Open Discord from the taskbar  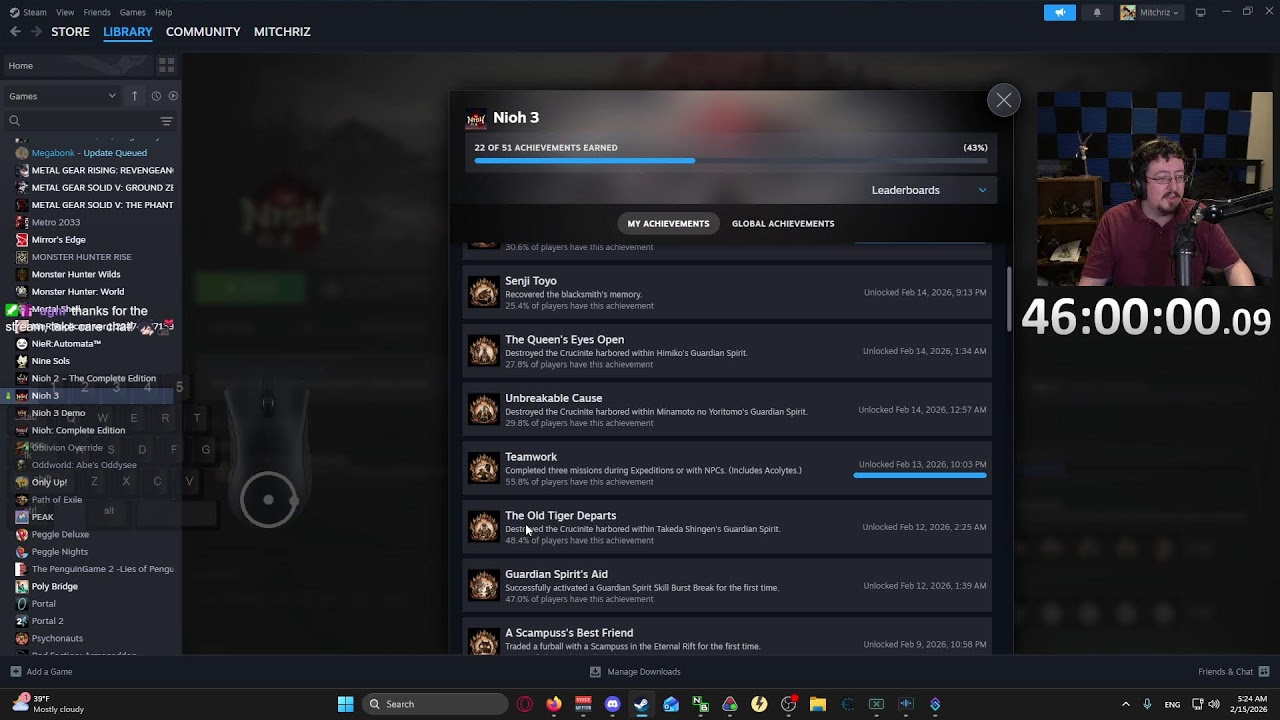pos(613,704)
